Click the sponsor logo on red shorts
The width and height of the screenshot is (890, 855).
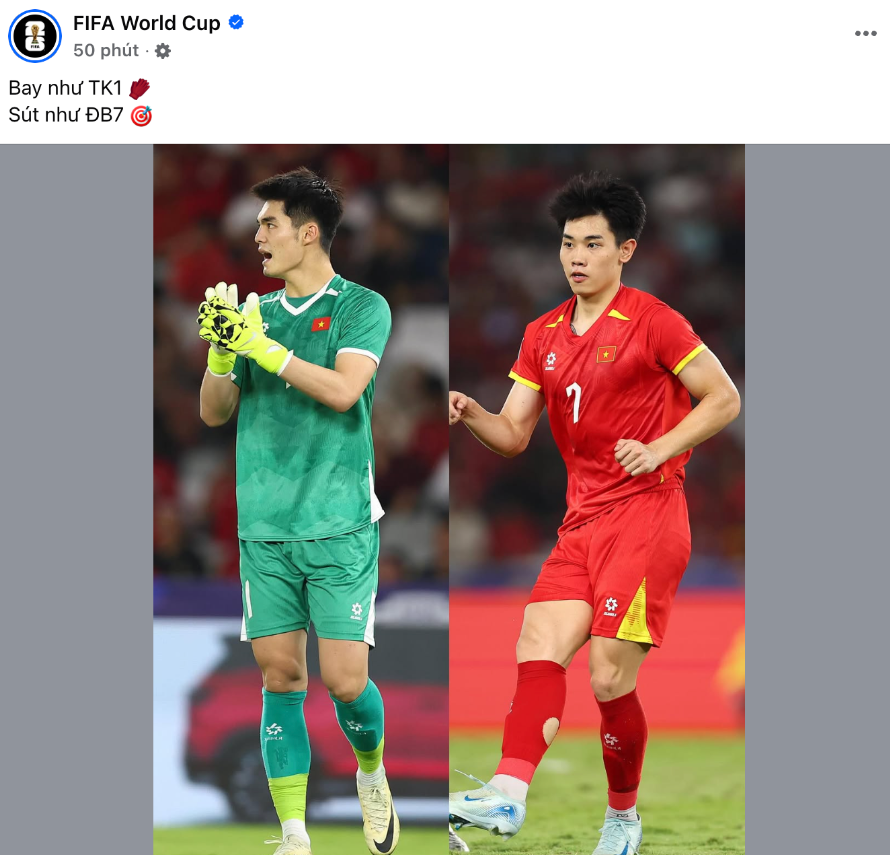click(x=611, y=606)
